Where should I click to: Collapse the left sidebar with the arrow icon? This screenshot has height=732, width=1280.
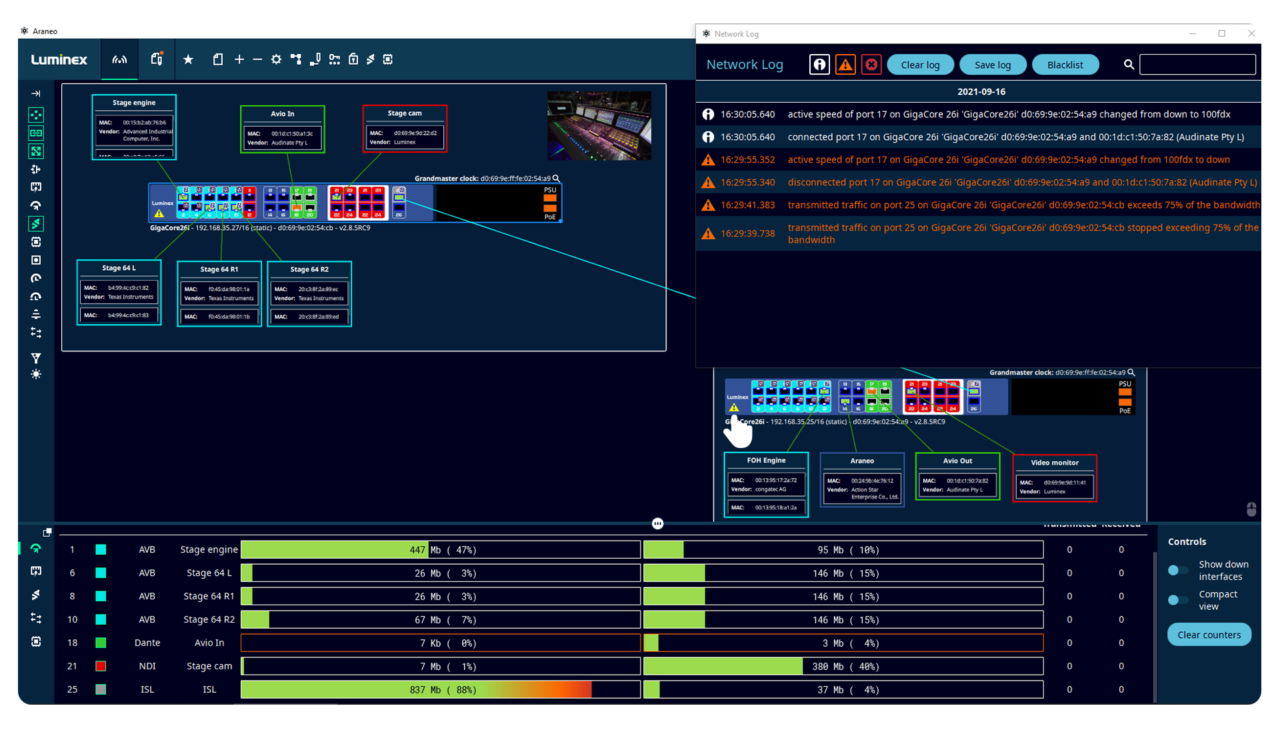click(x=36, y=94)
